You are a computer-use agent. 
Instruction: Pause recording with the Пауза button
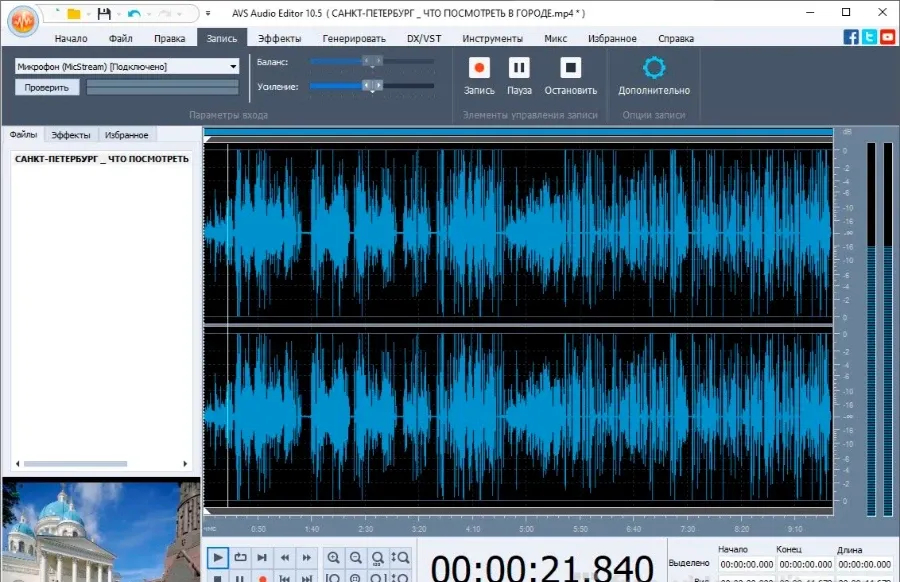click(519, 76)
